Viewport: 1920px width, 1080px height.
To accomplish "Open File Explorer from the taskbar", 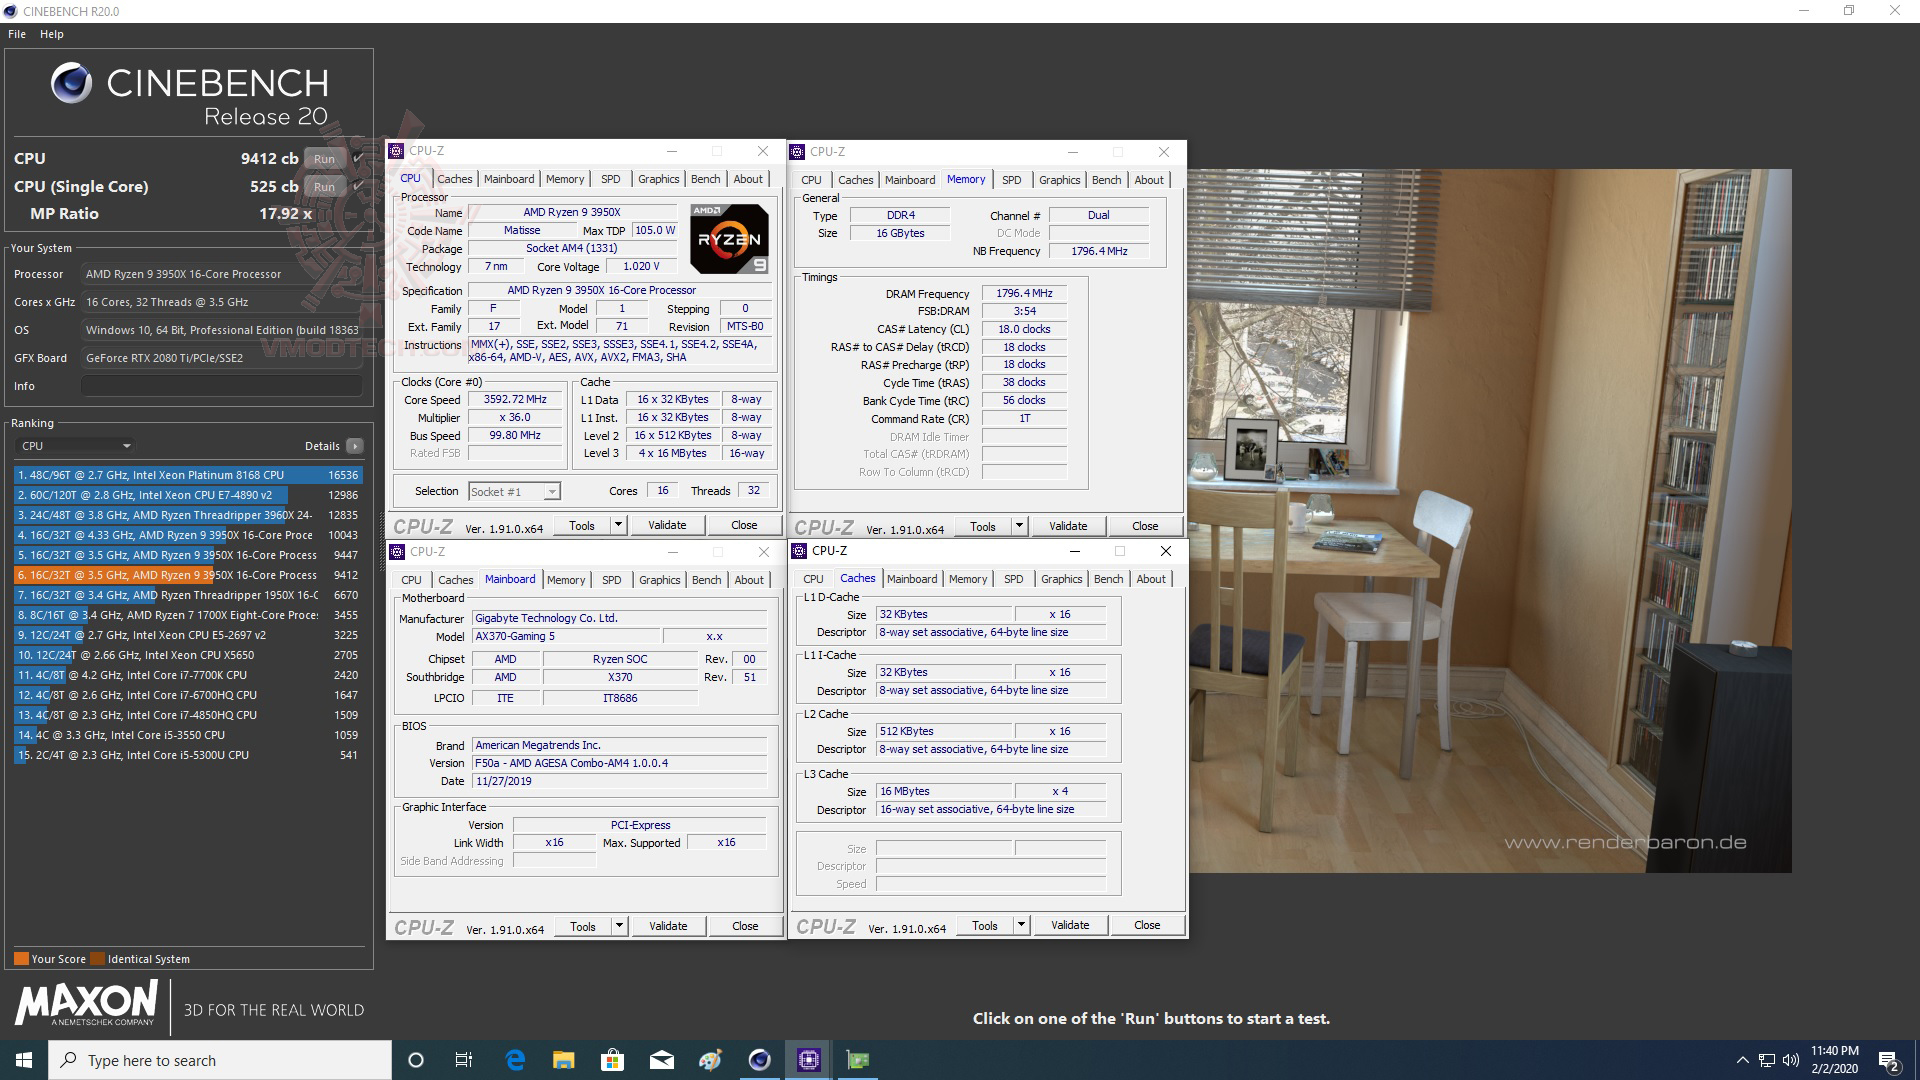I will tap(564, 1060).
